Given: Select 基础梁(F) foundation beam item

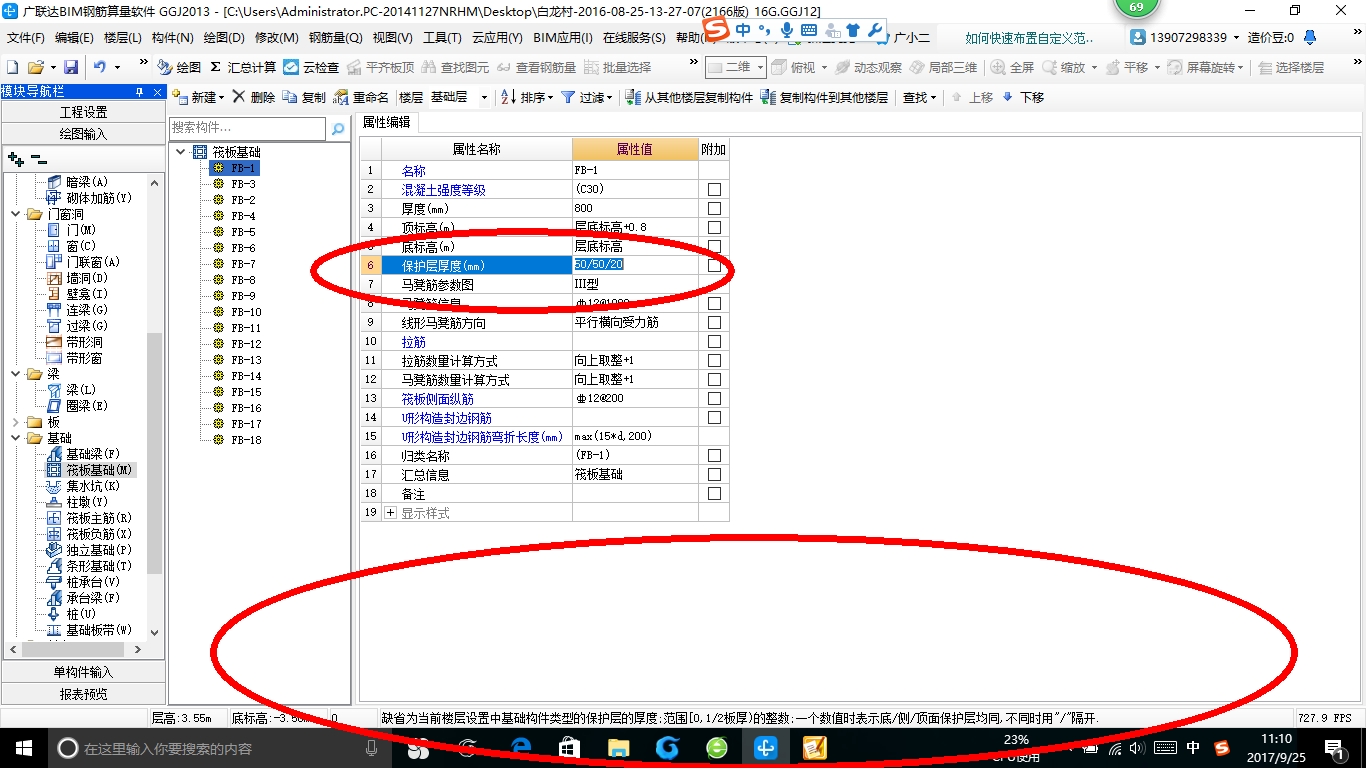Looking at the screenshot, I should 84,454.
